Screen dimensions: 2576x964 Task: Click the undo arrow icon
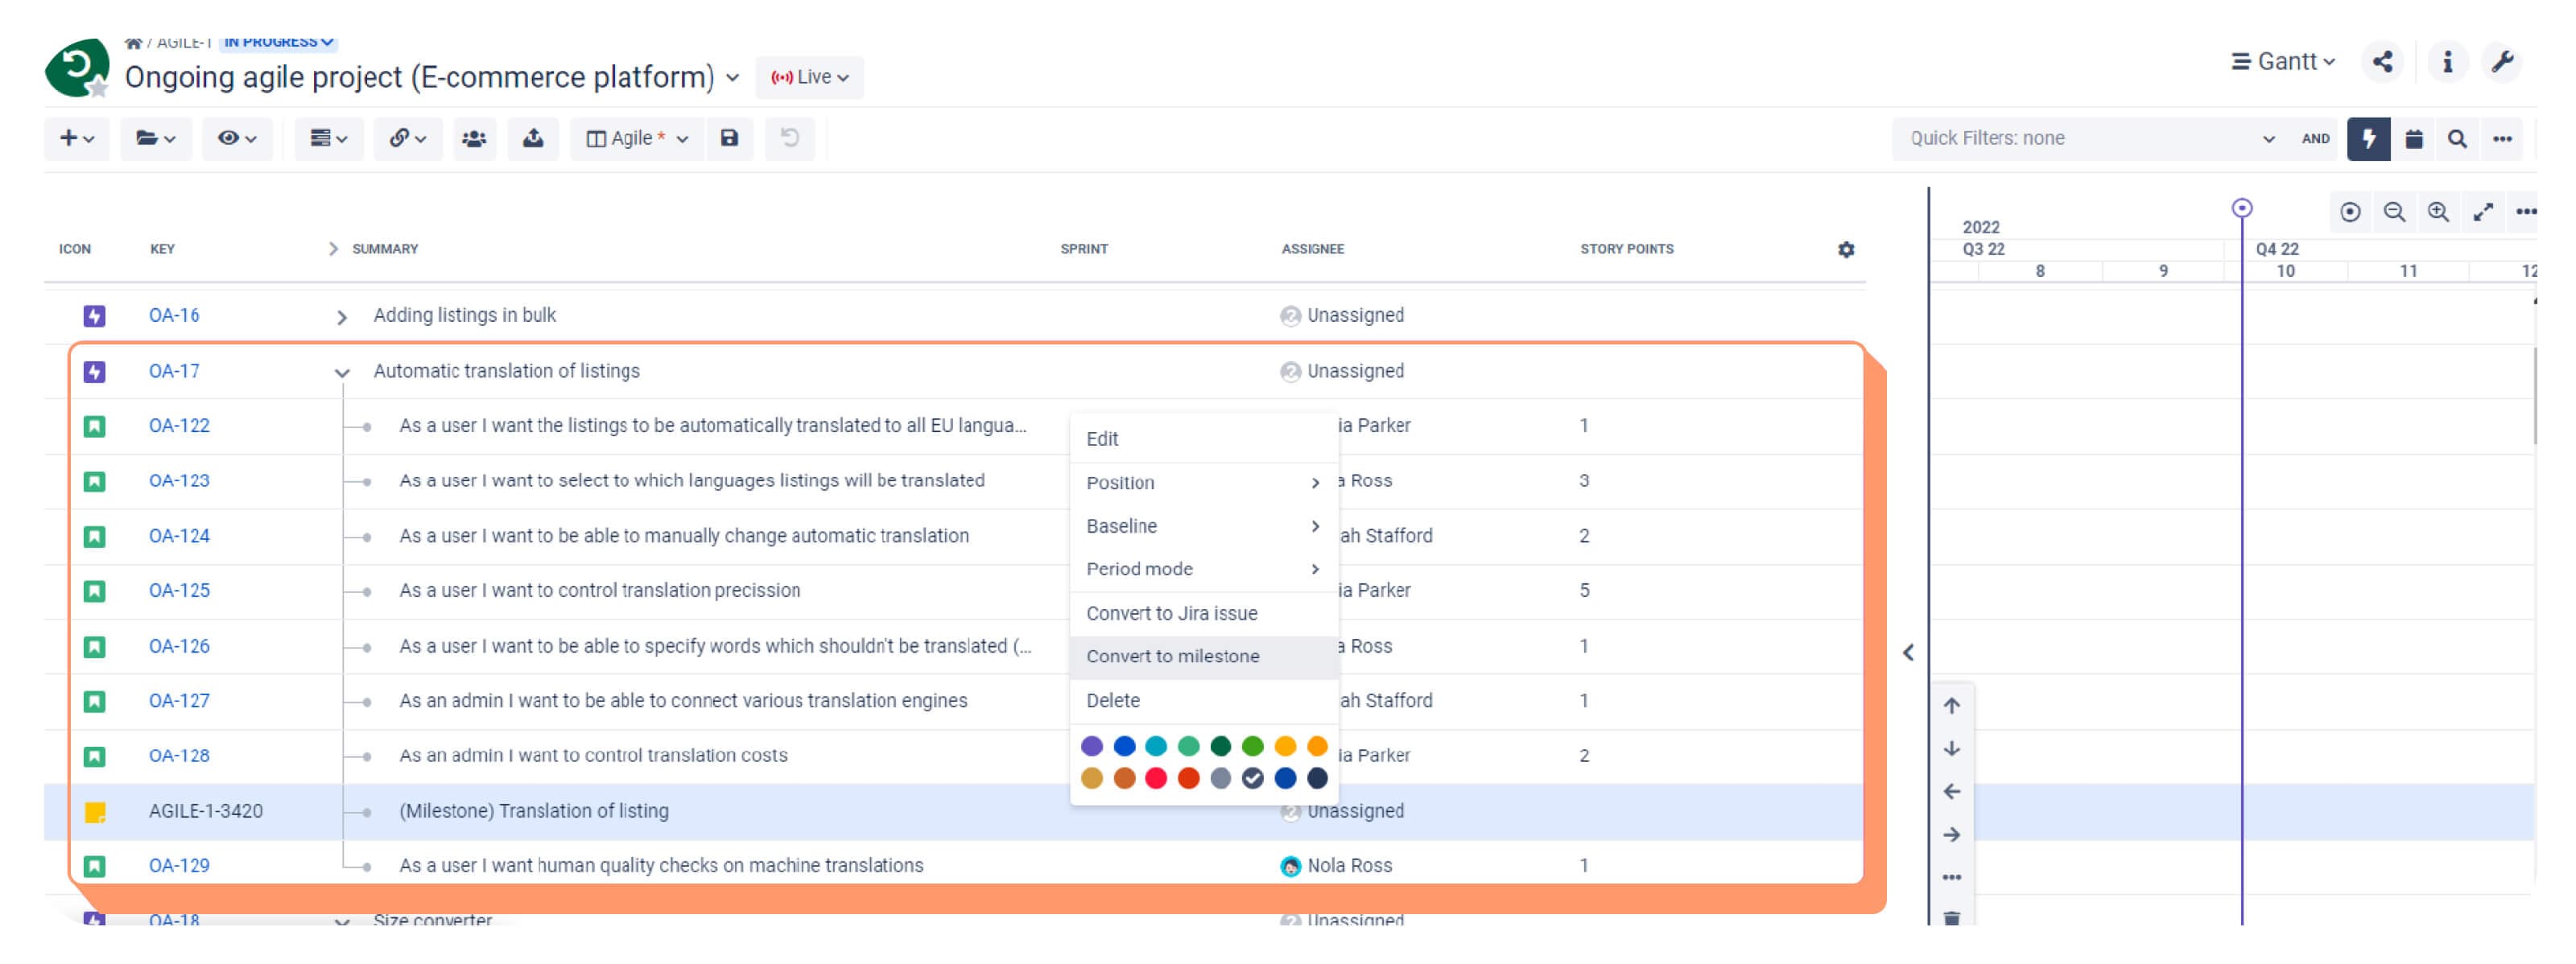(790, 139)
